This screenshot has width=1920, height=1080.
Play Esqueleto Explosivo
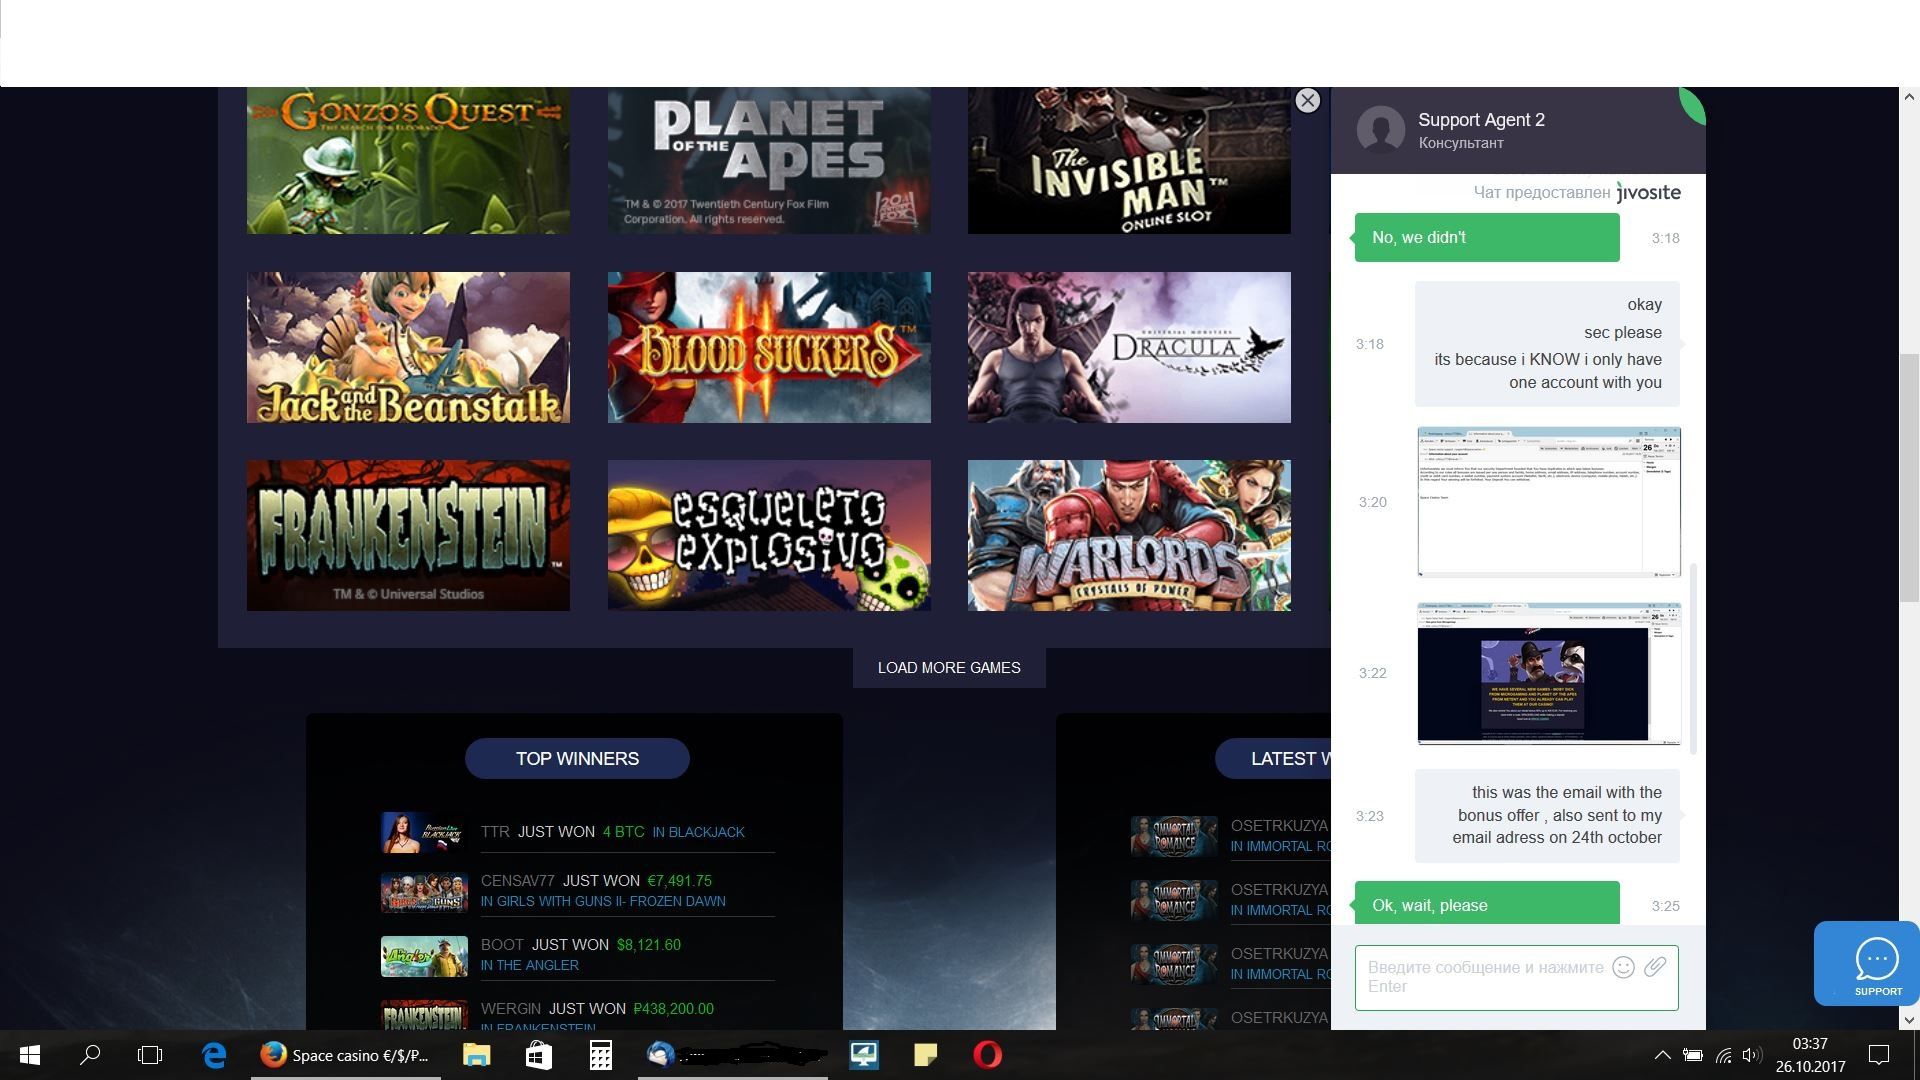769,535
